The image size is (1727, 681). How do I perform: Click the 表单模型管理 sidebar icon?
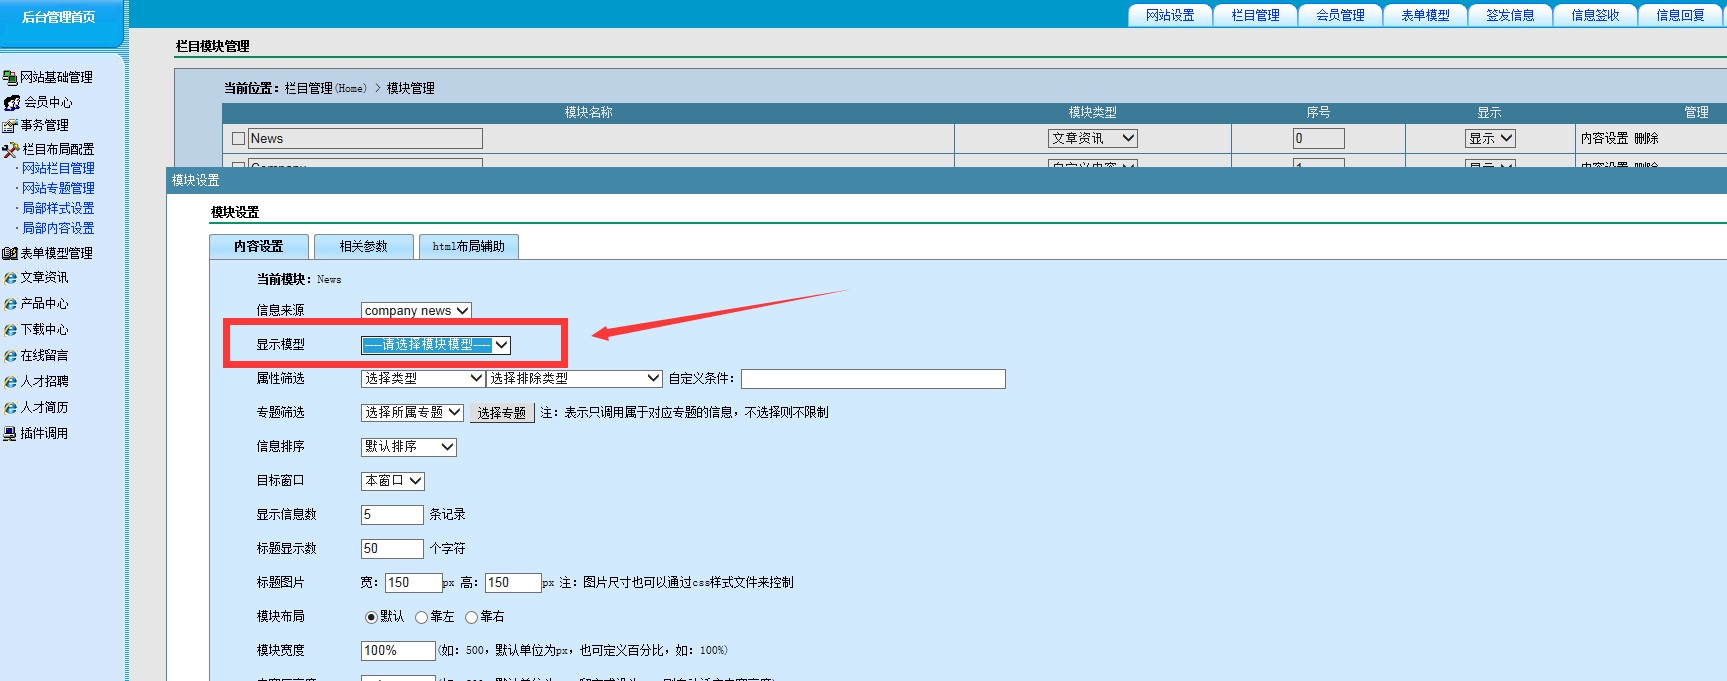[x=10, y=253]
